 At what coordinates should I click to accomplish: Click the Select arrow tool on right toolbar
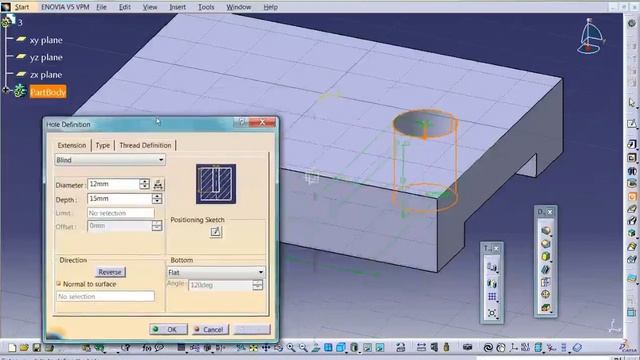pos(632,102)
